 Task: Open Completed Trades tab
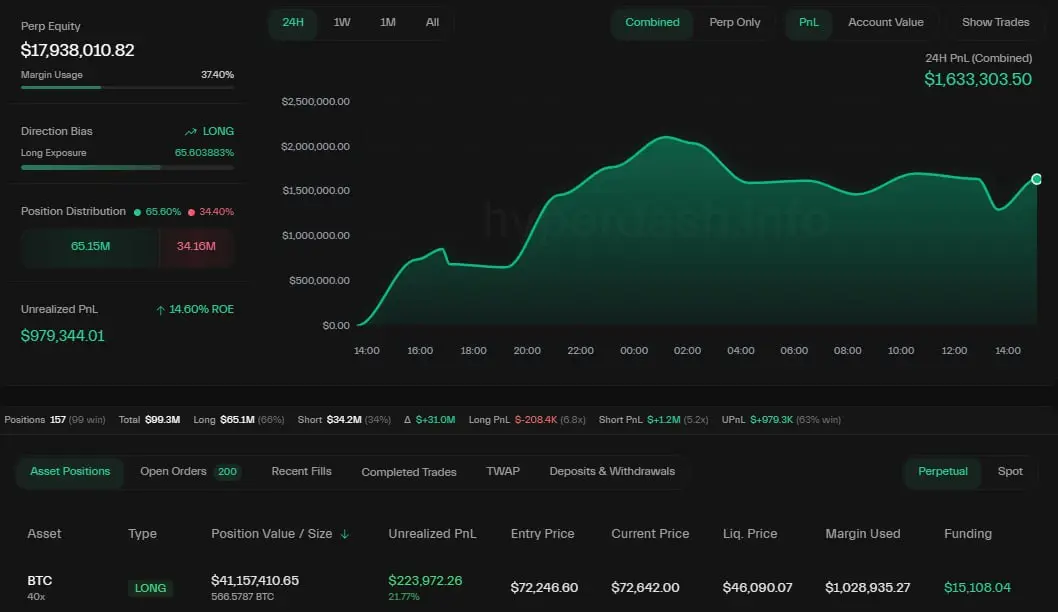[409, 472]
